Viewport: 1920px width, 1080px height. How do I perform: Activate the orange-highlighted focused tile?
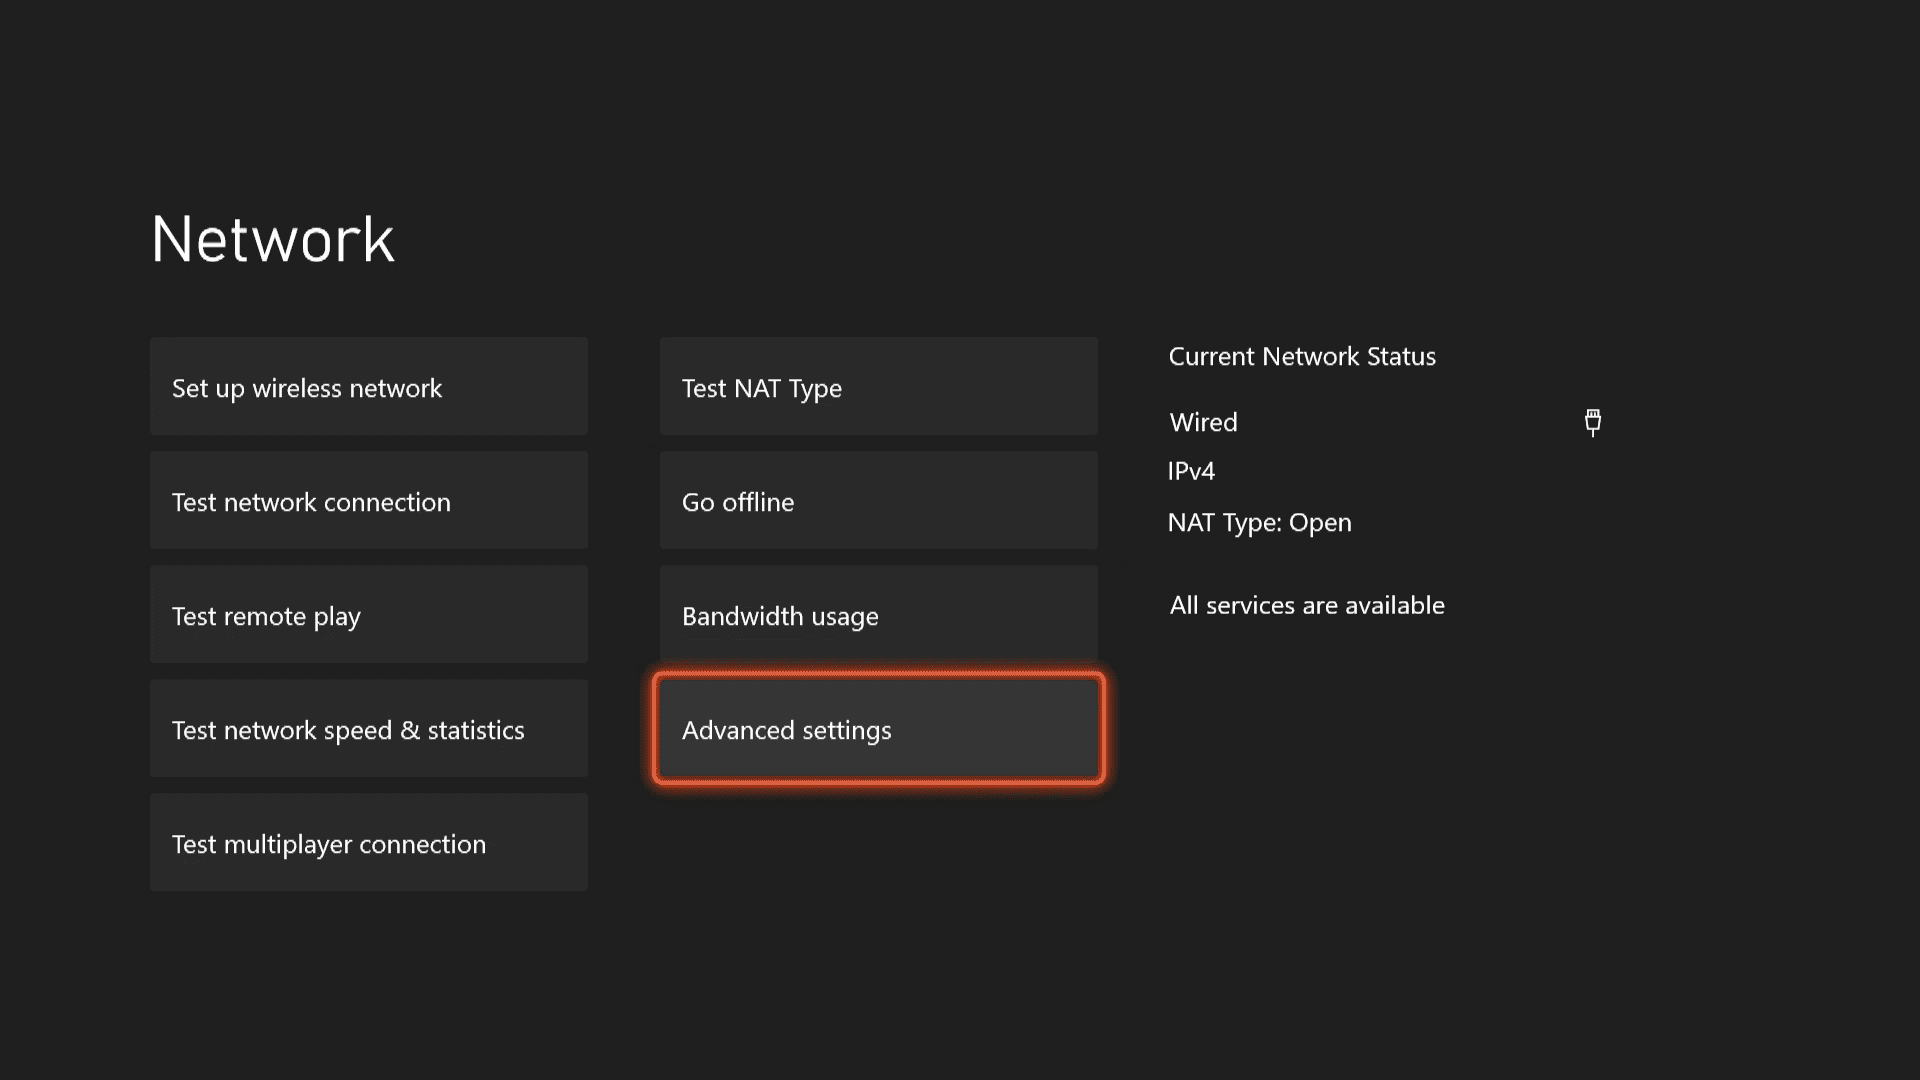pos(878,729)
